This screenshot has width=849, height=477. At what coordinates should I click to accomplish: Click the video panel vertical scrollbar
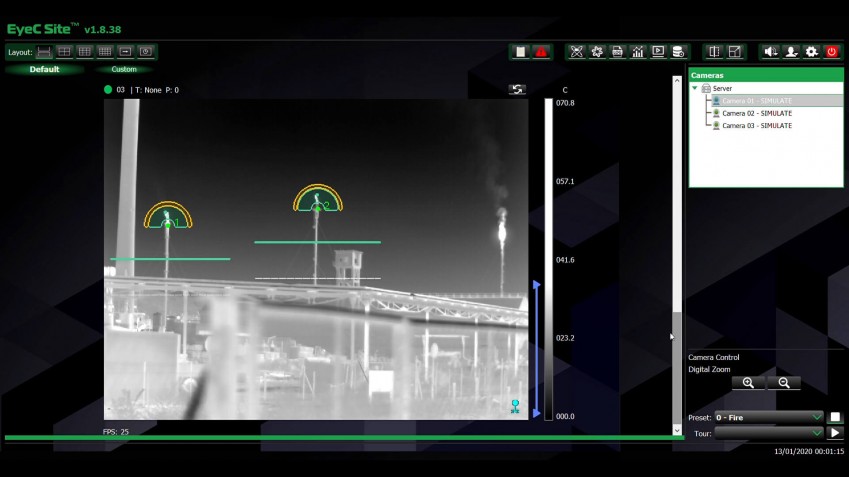677,250
